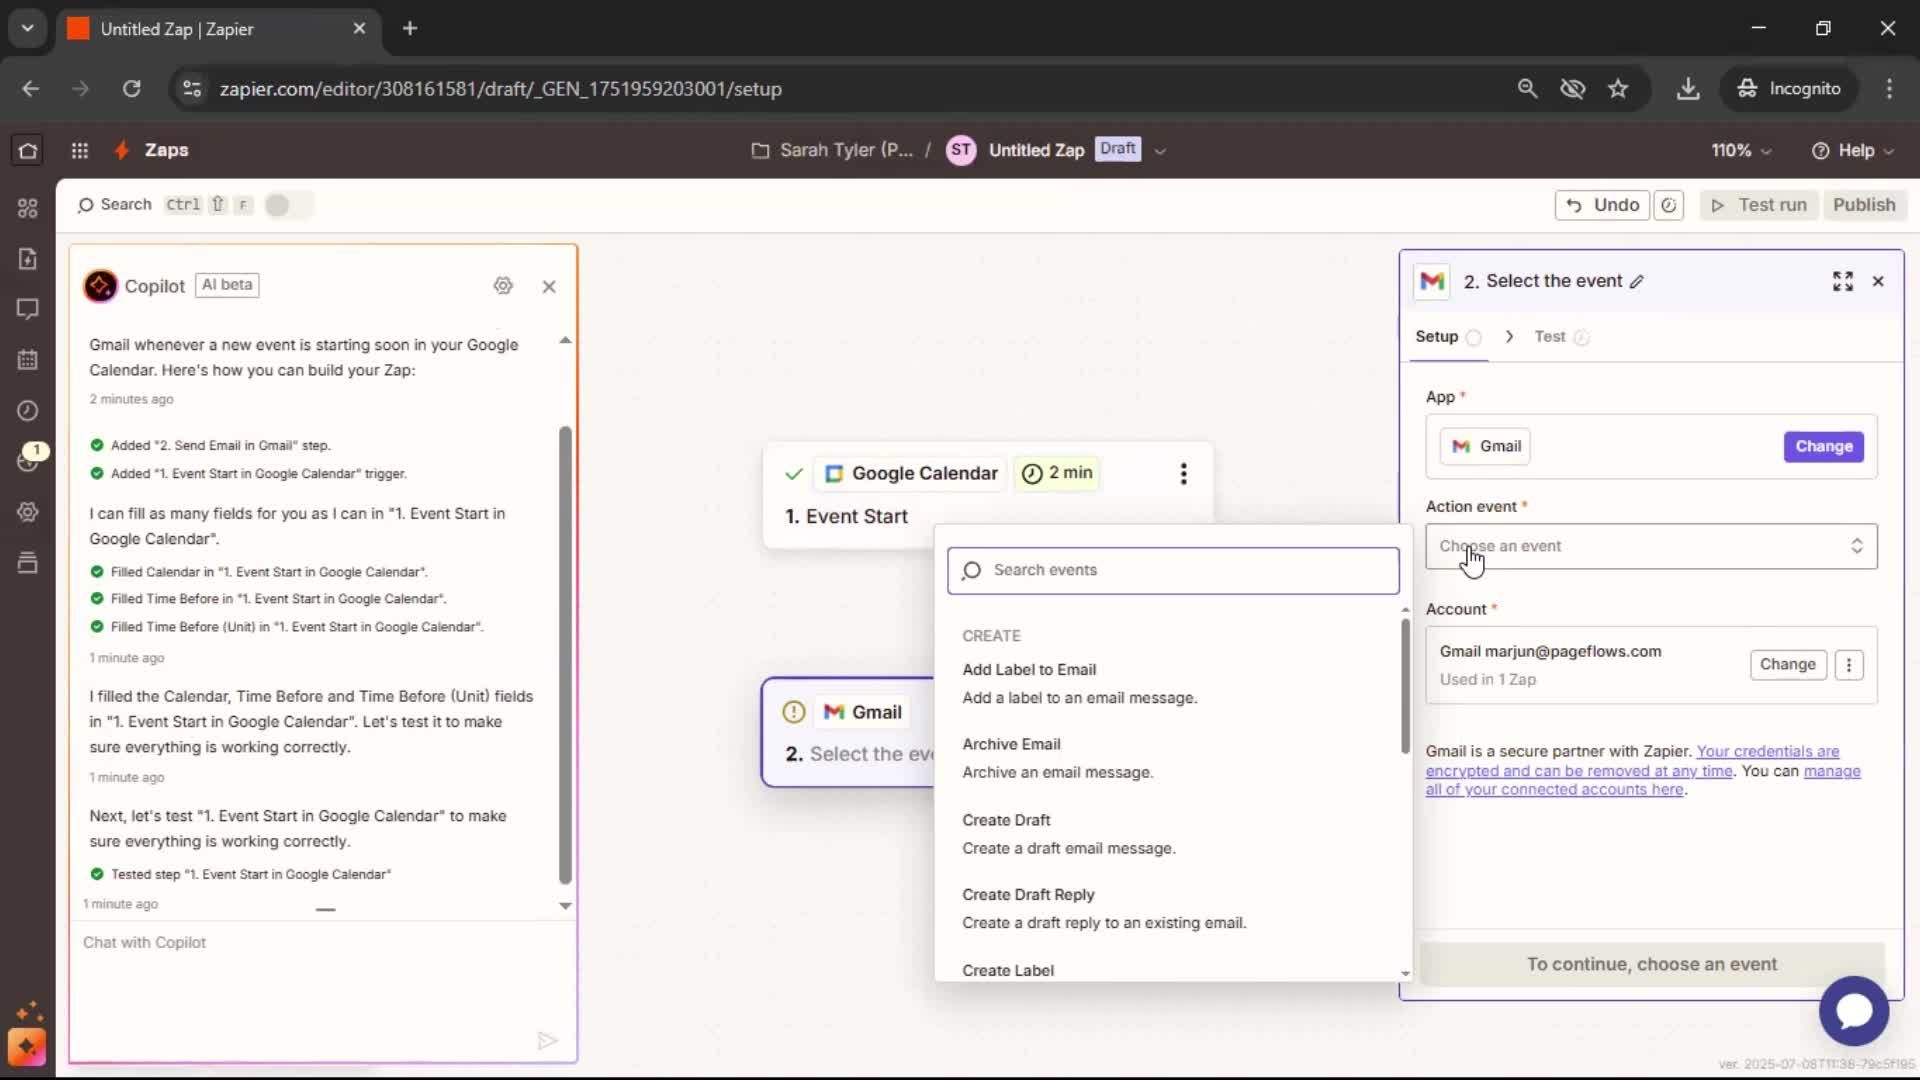Open manage all connected accounts link
The image size is (1920, 1080).
1643,780
